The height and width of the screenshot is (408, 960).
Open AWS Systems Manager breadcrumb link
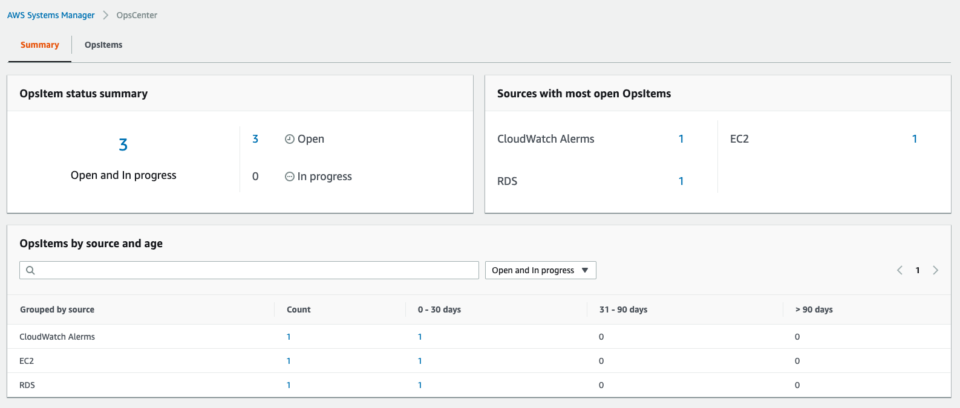(51, 15)
